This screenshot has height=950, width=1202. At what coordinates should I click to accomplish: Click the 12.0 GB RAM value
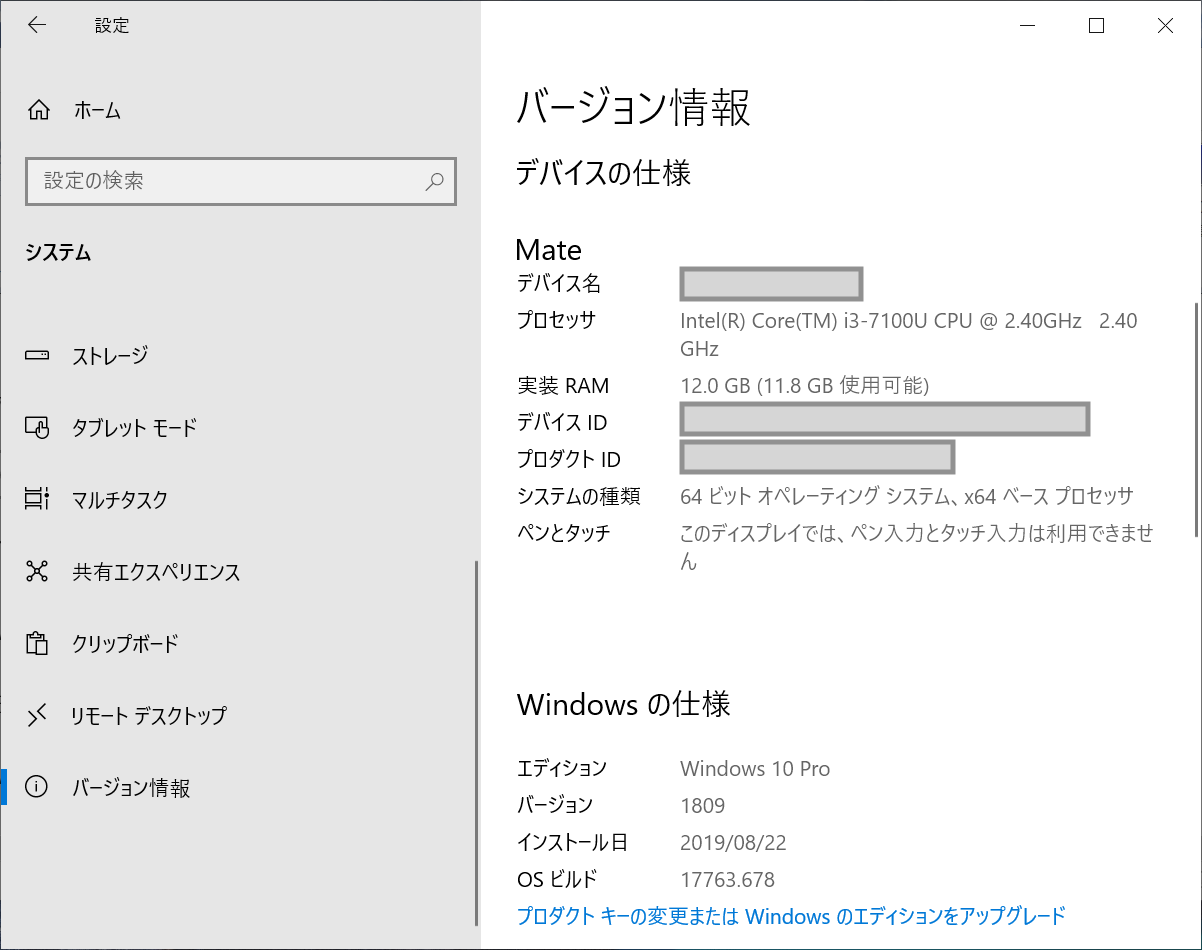coord(805,386)
